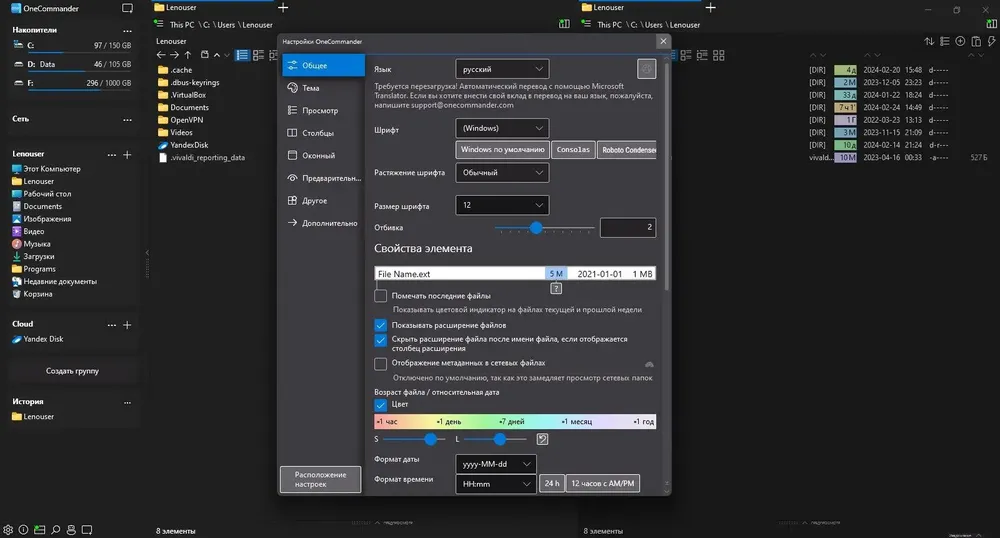Click the settings dialog vertical scrollbar
The width and height of the screenshot is (1000, 538).
666,175
